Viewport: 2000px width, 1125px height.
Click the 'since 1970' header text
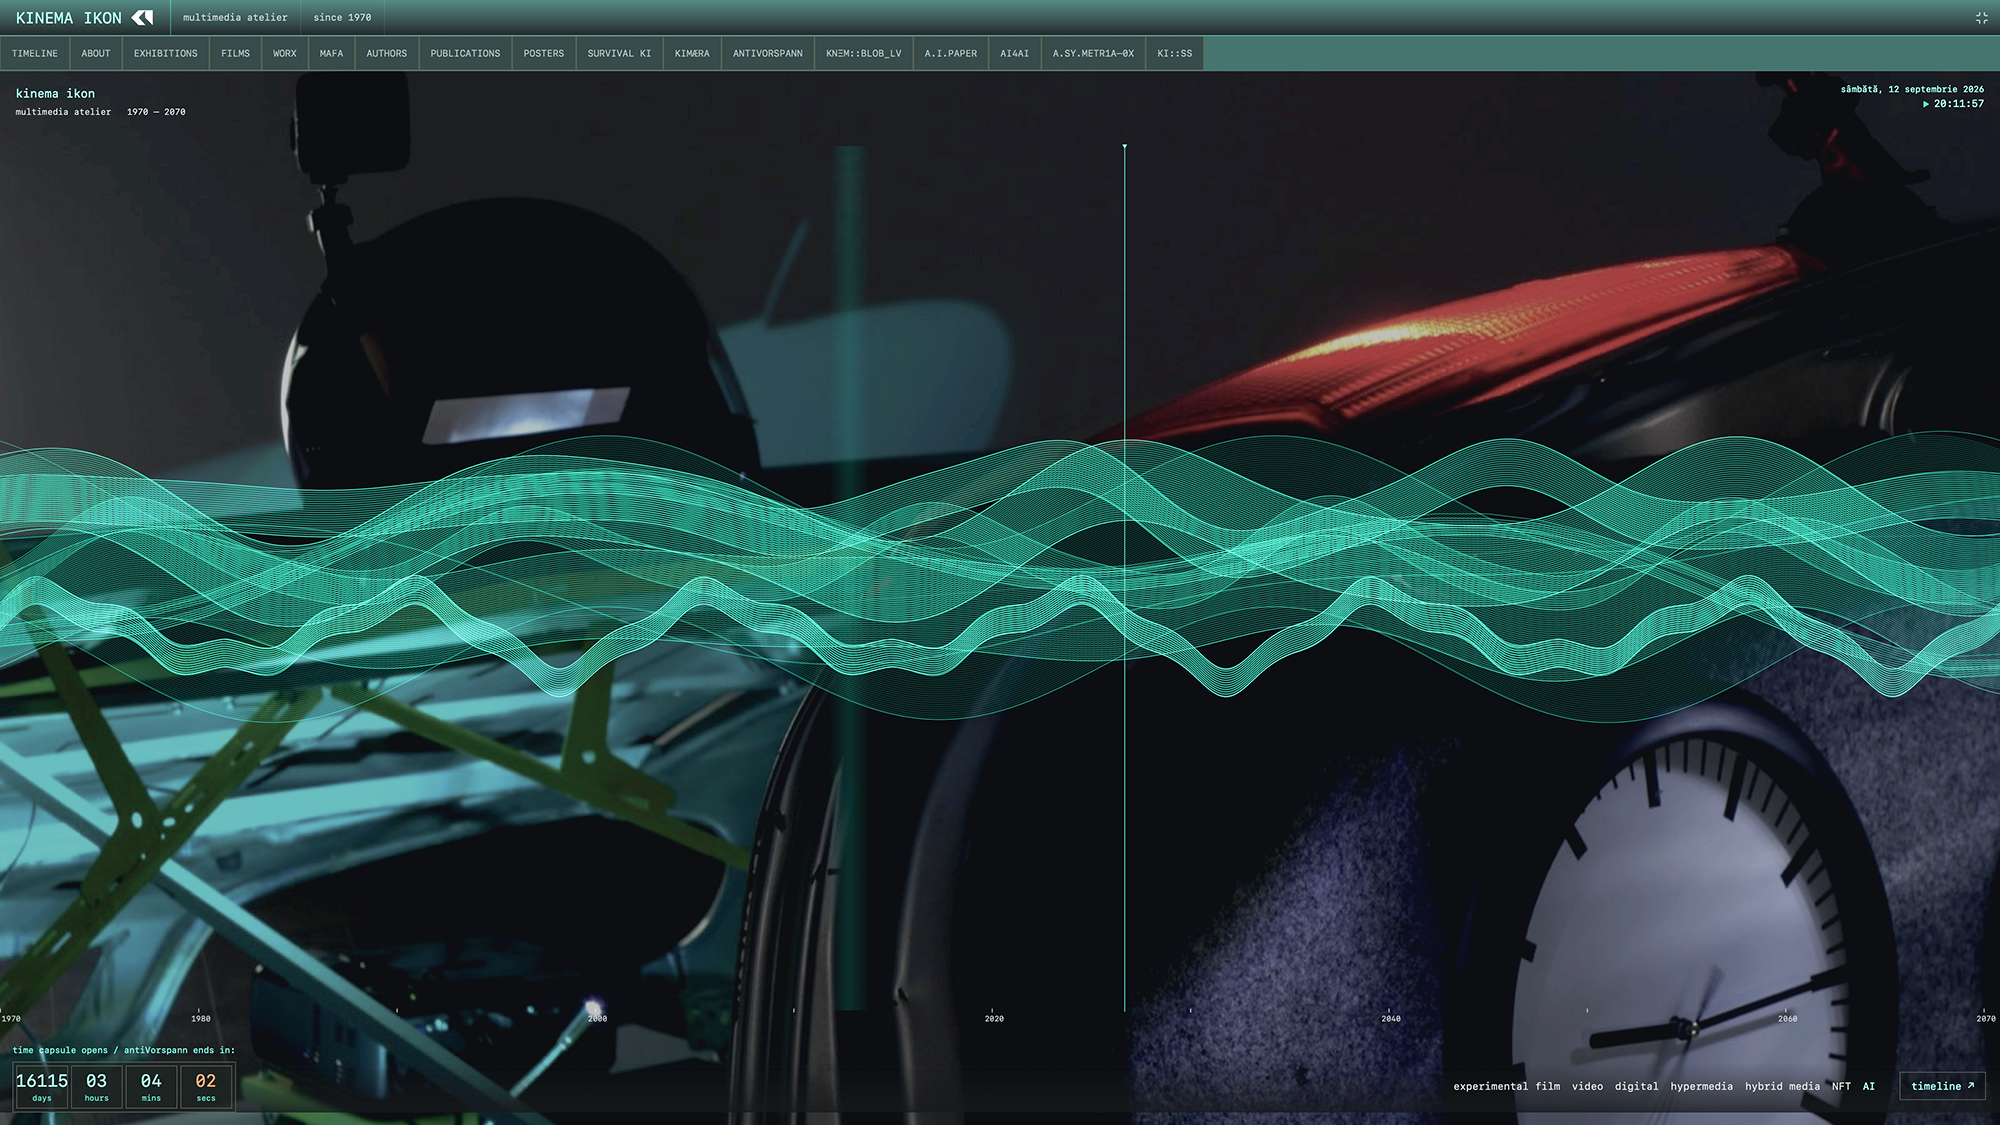click(x=342, y=18)
